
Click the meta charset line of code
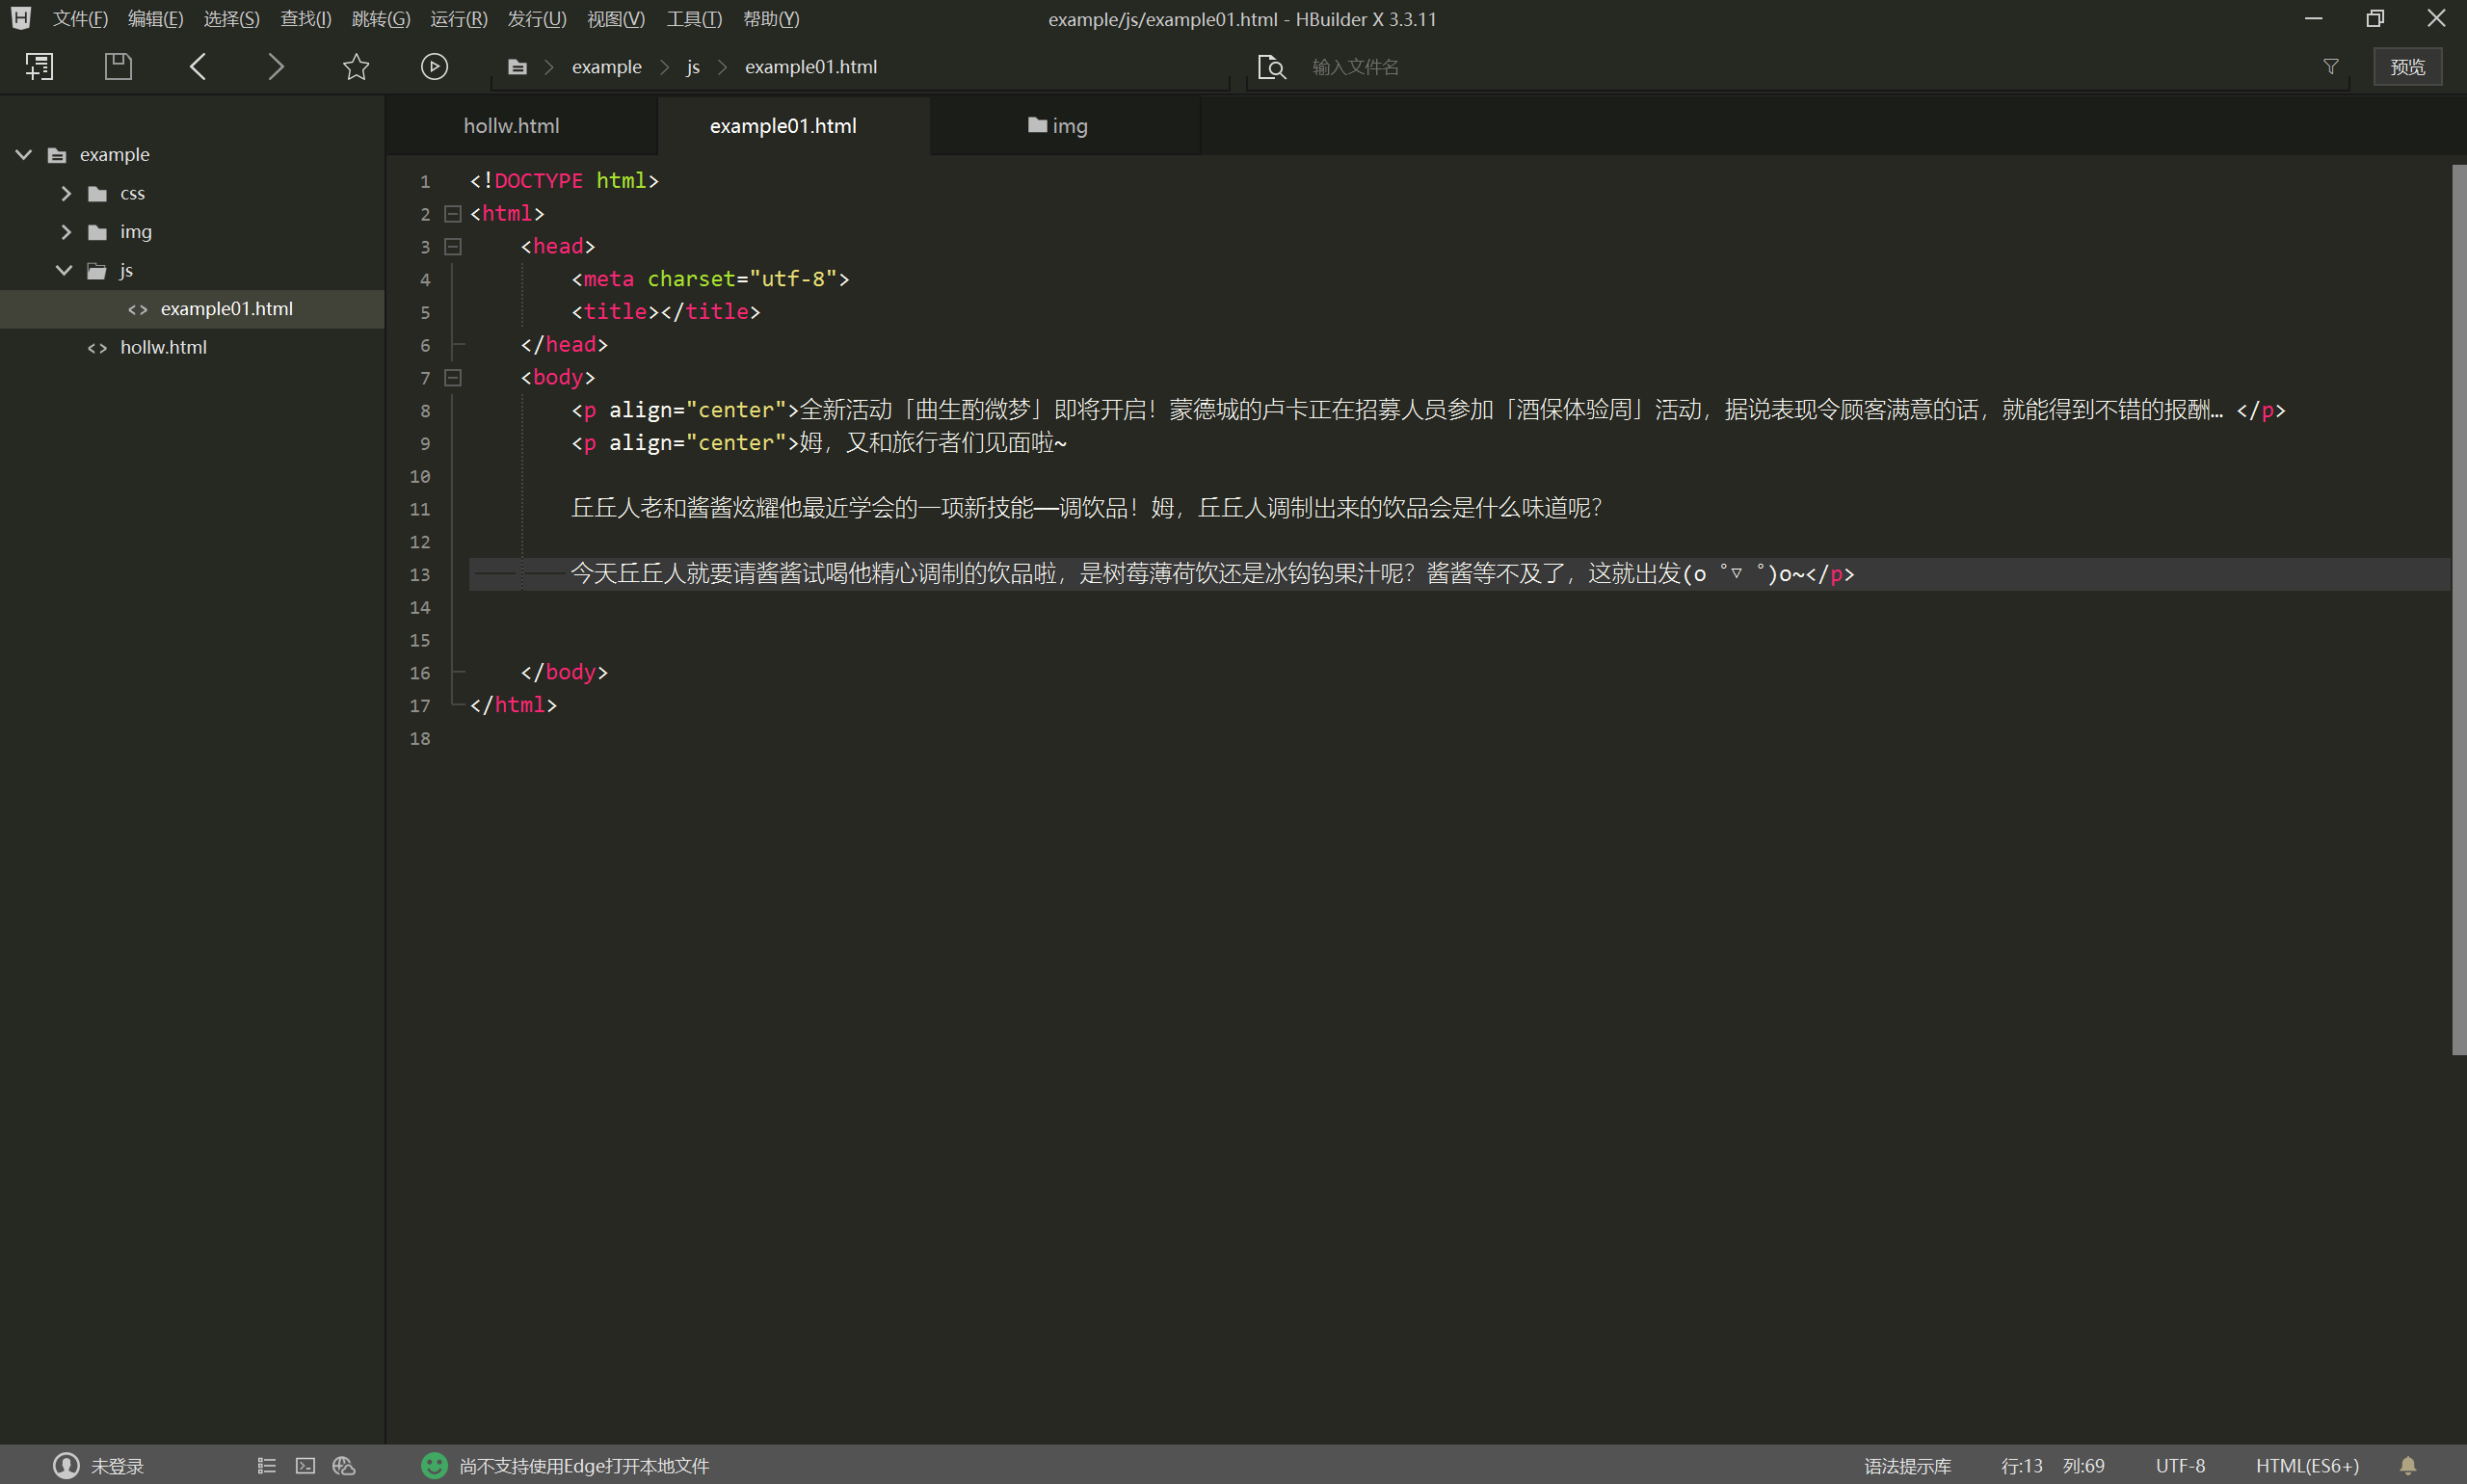coord(710,279)
